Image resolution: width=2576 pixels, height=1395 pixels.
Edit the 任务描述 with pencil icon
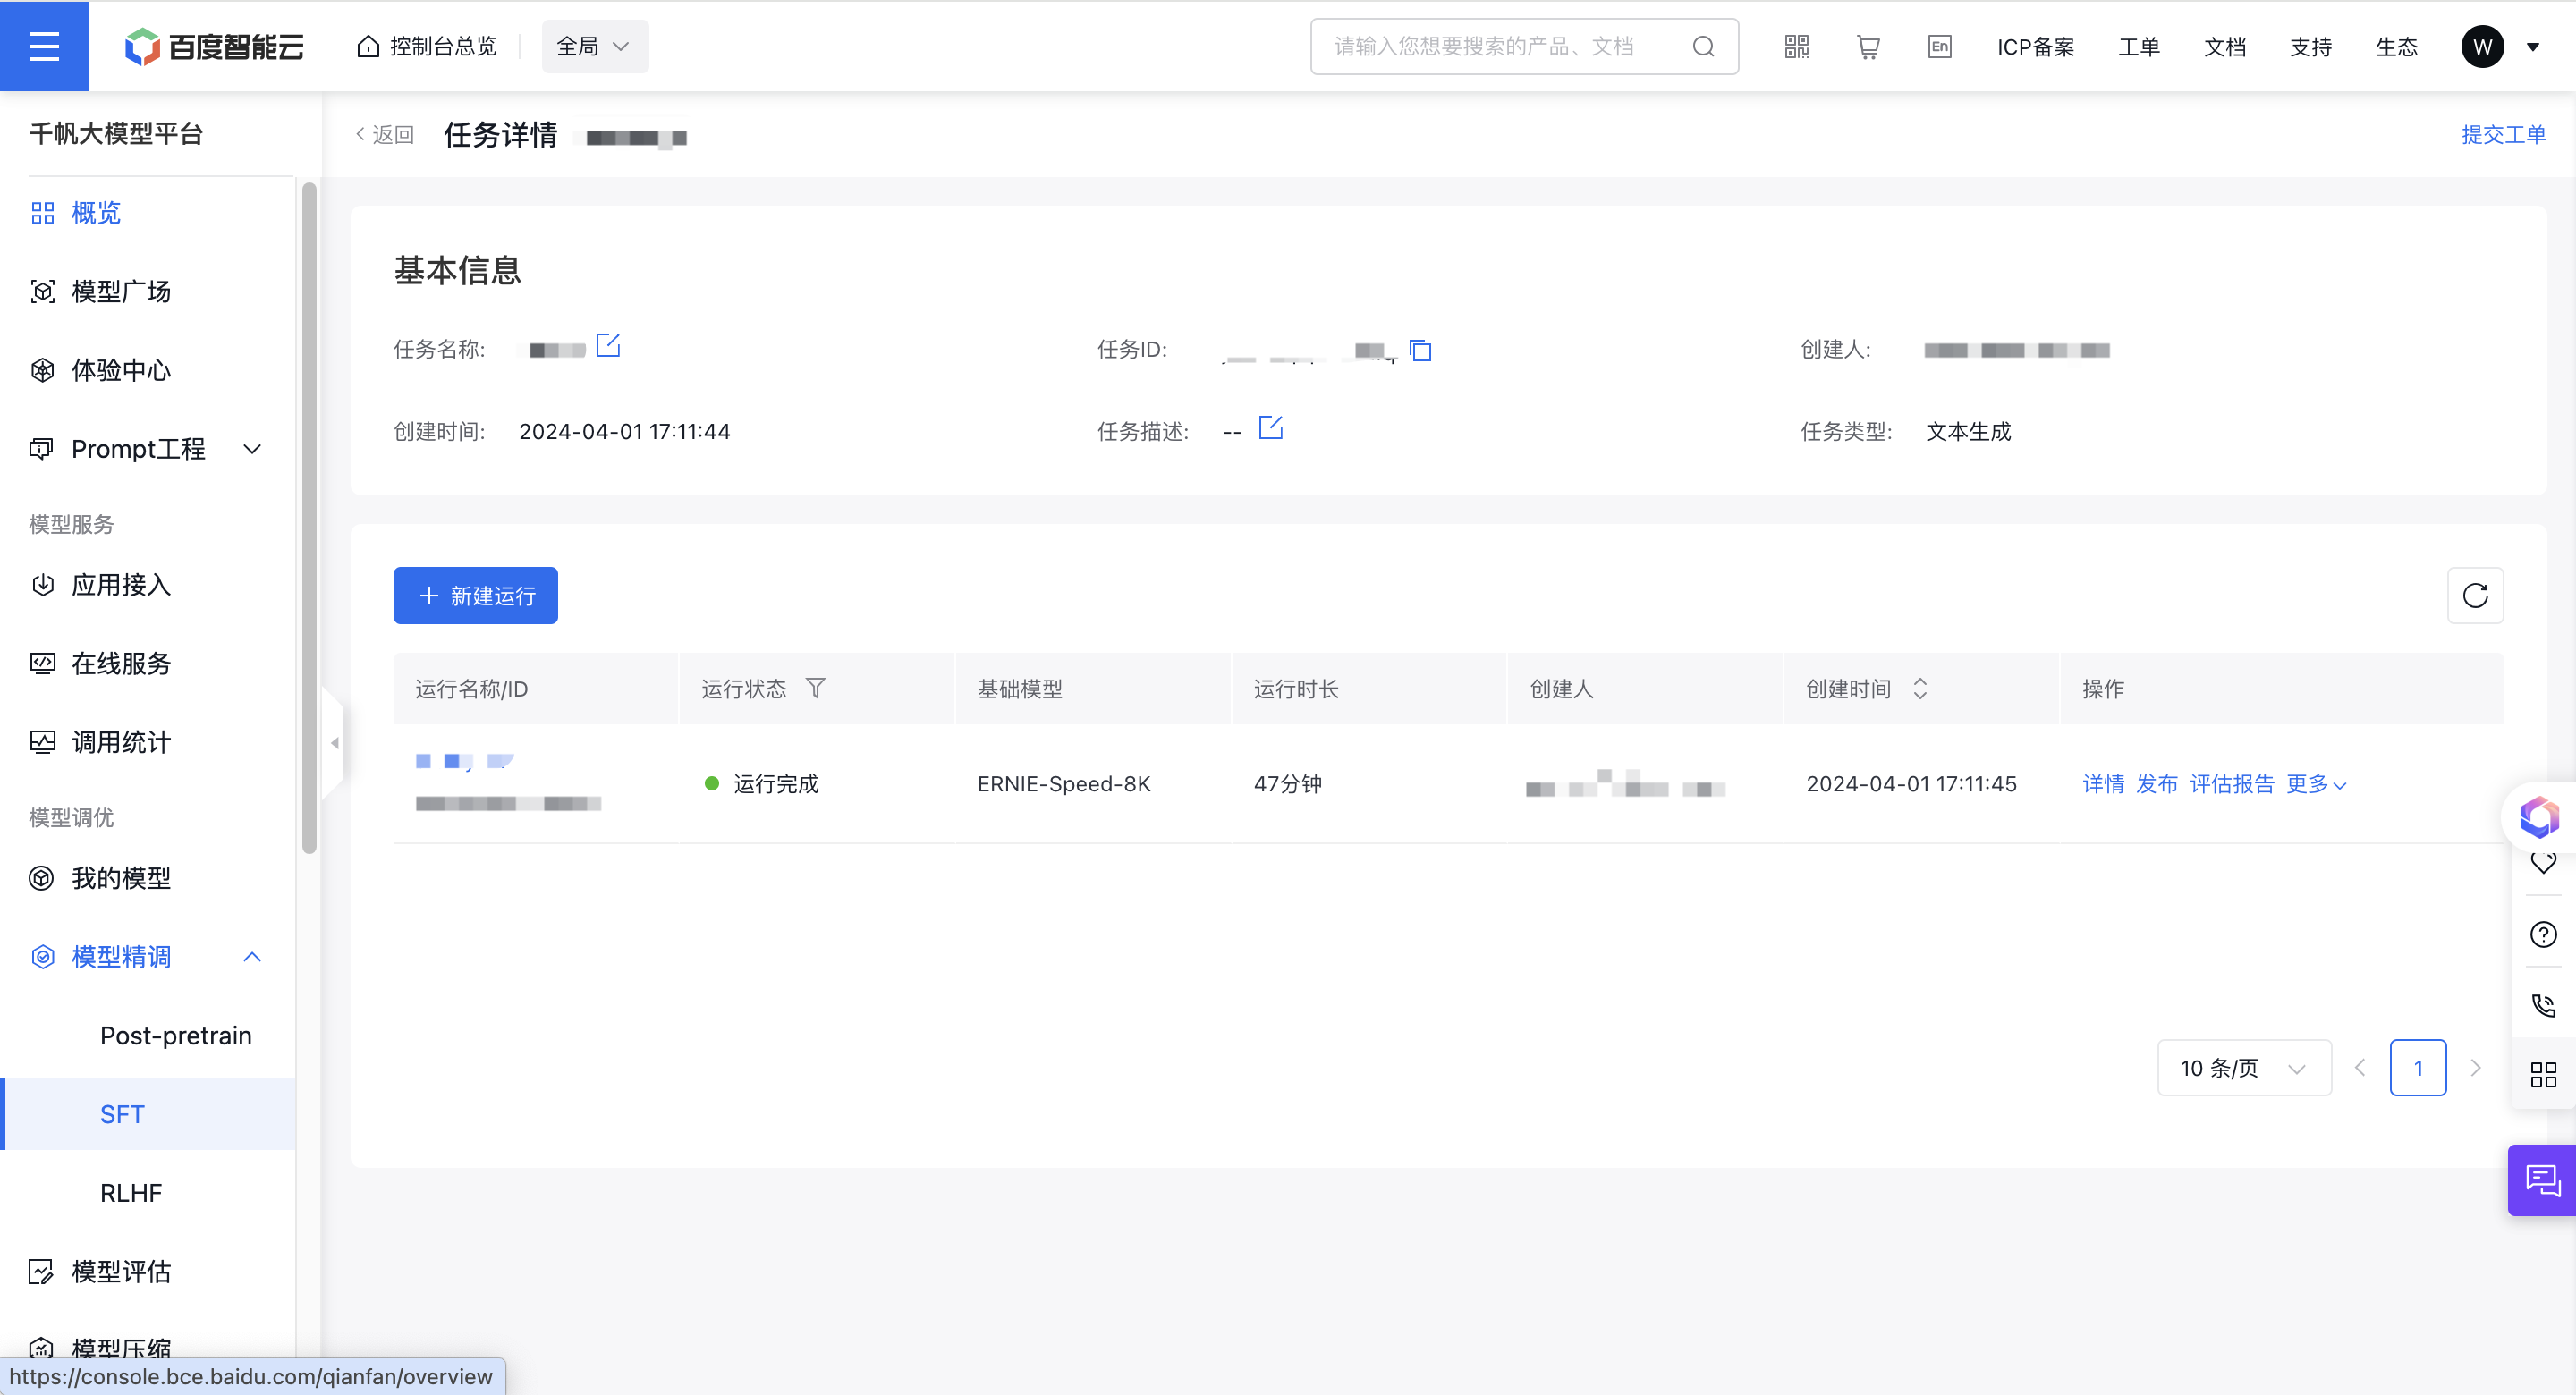1270,428
